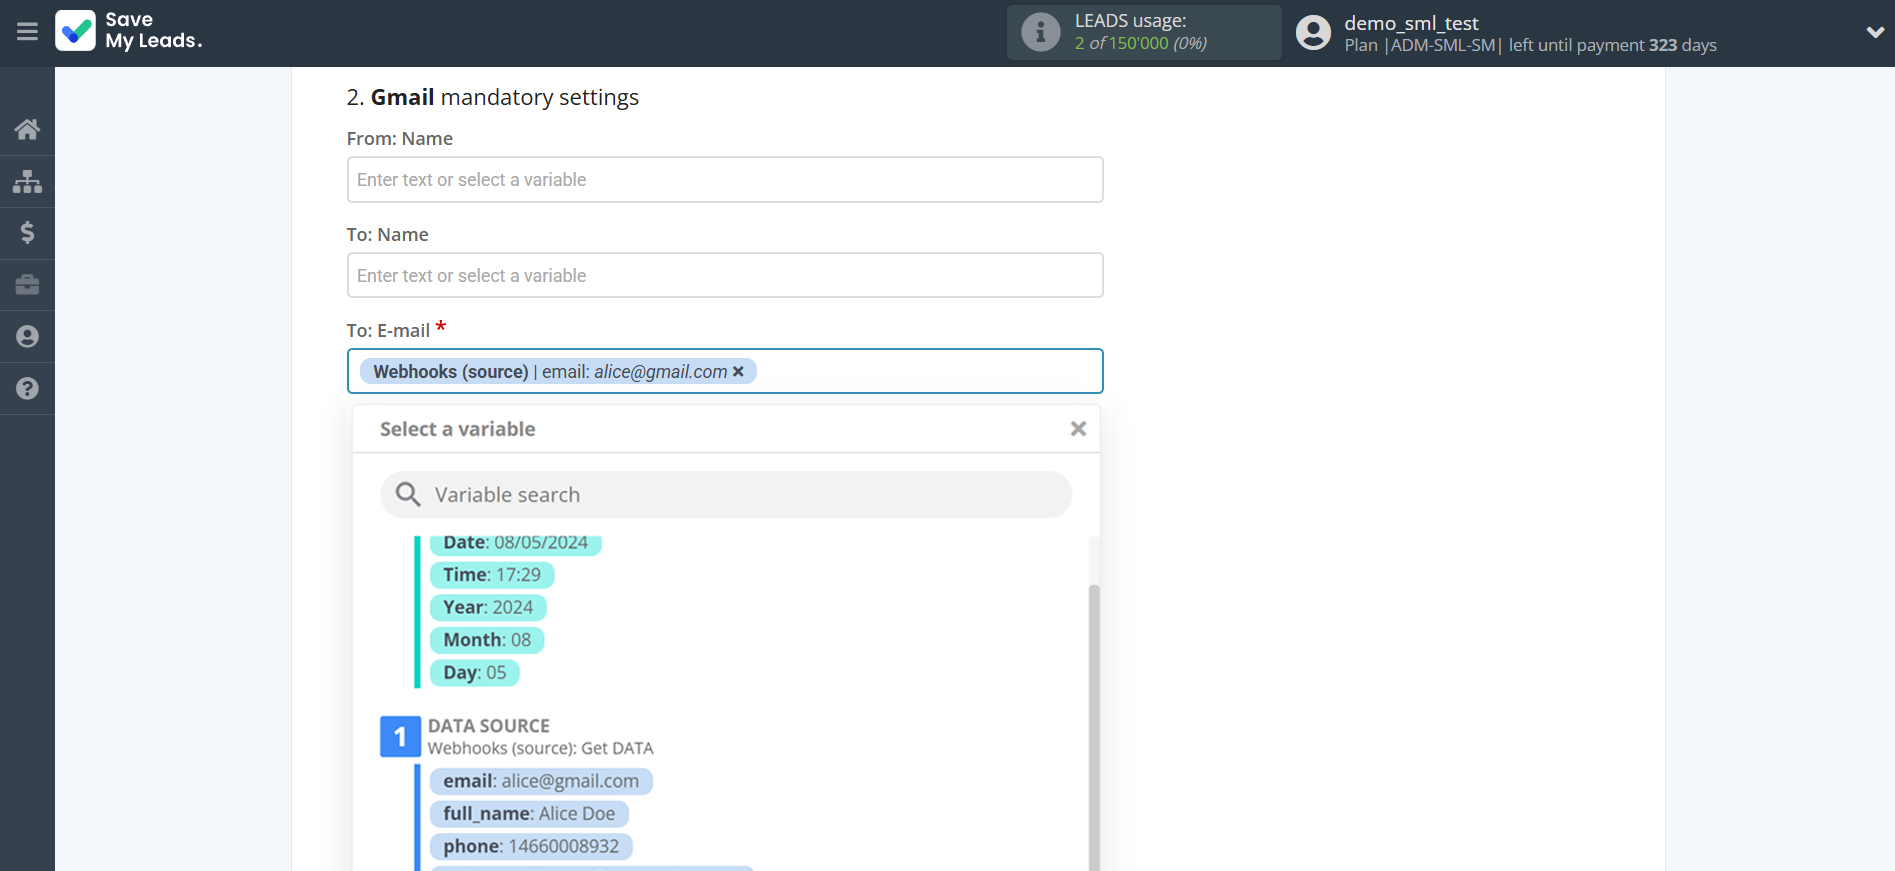
Task: Open the help question mark icon
Action: tap(27, 389)
